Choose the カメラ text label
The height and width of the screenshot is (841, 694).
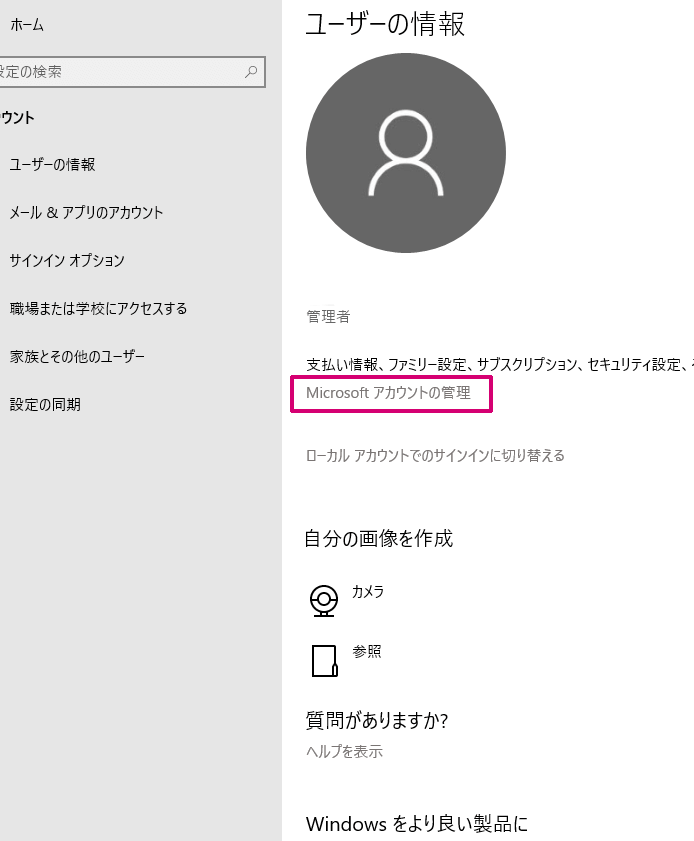point(368,592)
